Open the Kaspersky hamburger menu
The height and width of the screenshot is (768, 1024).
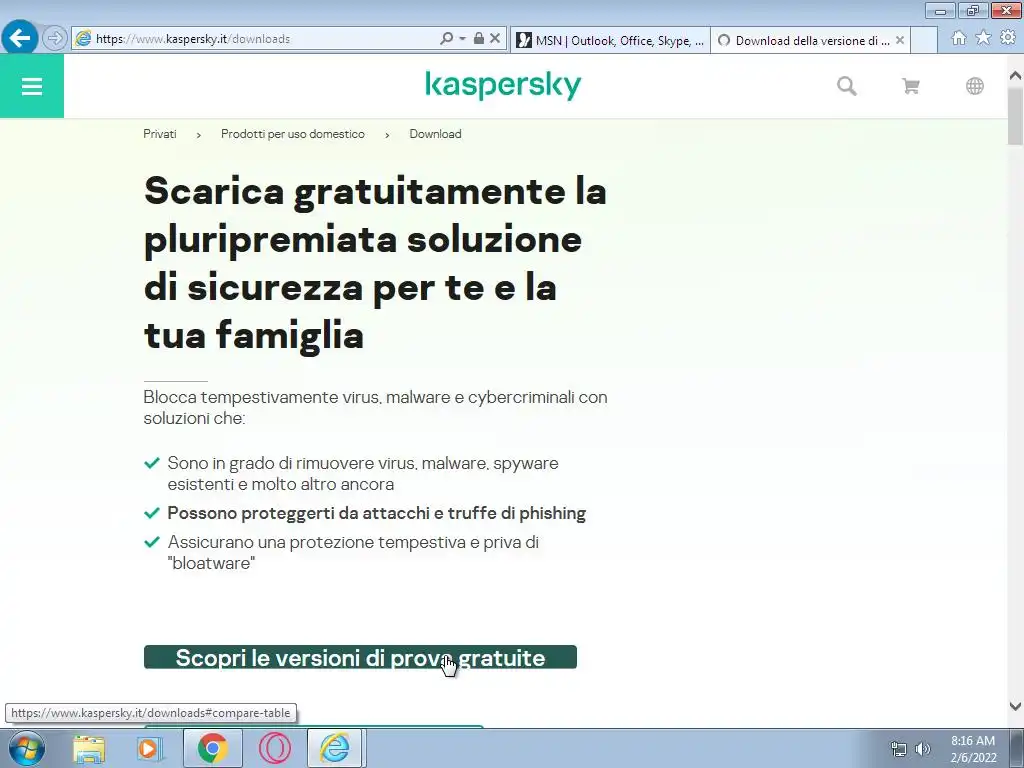pos(31,86)
